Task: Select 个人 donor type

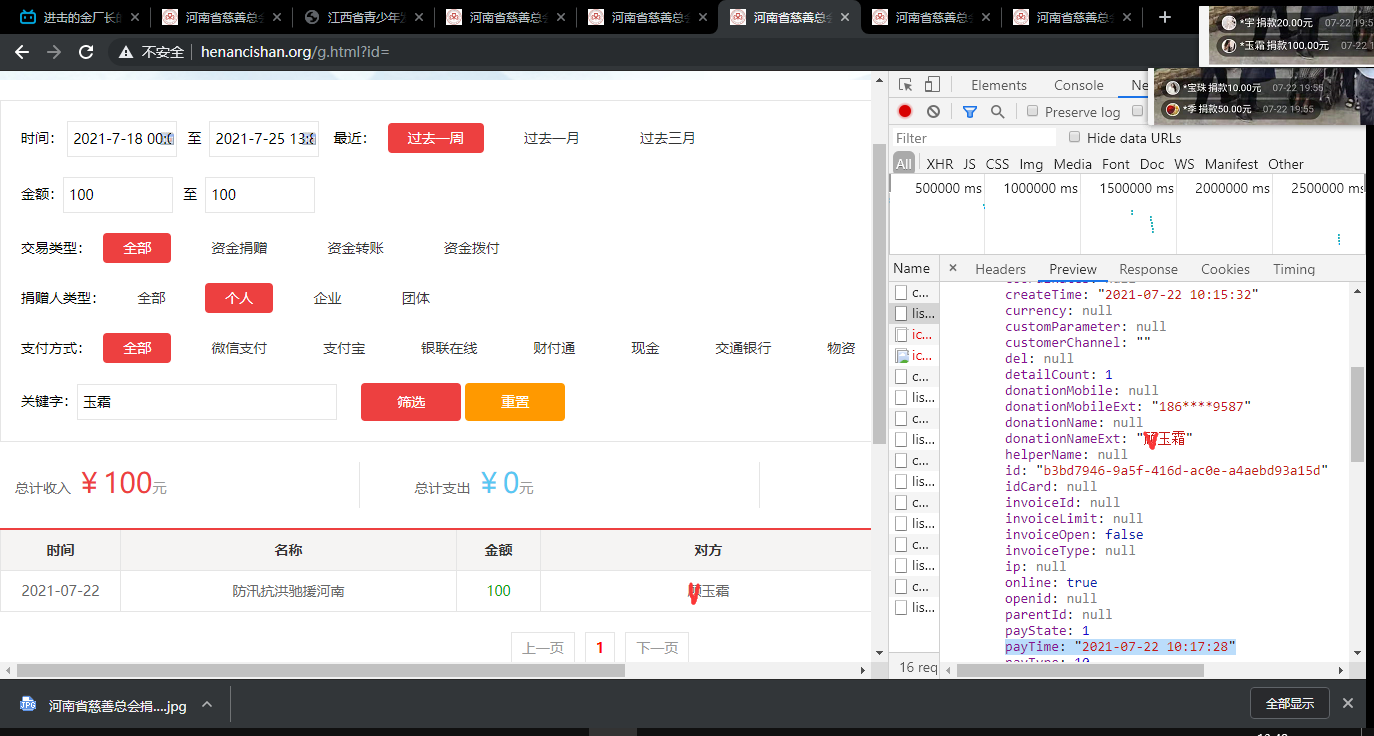Action: pyautogui.click(x=239, y=298)
